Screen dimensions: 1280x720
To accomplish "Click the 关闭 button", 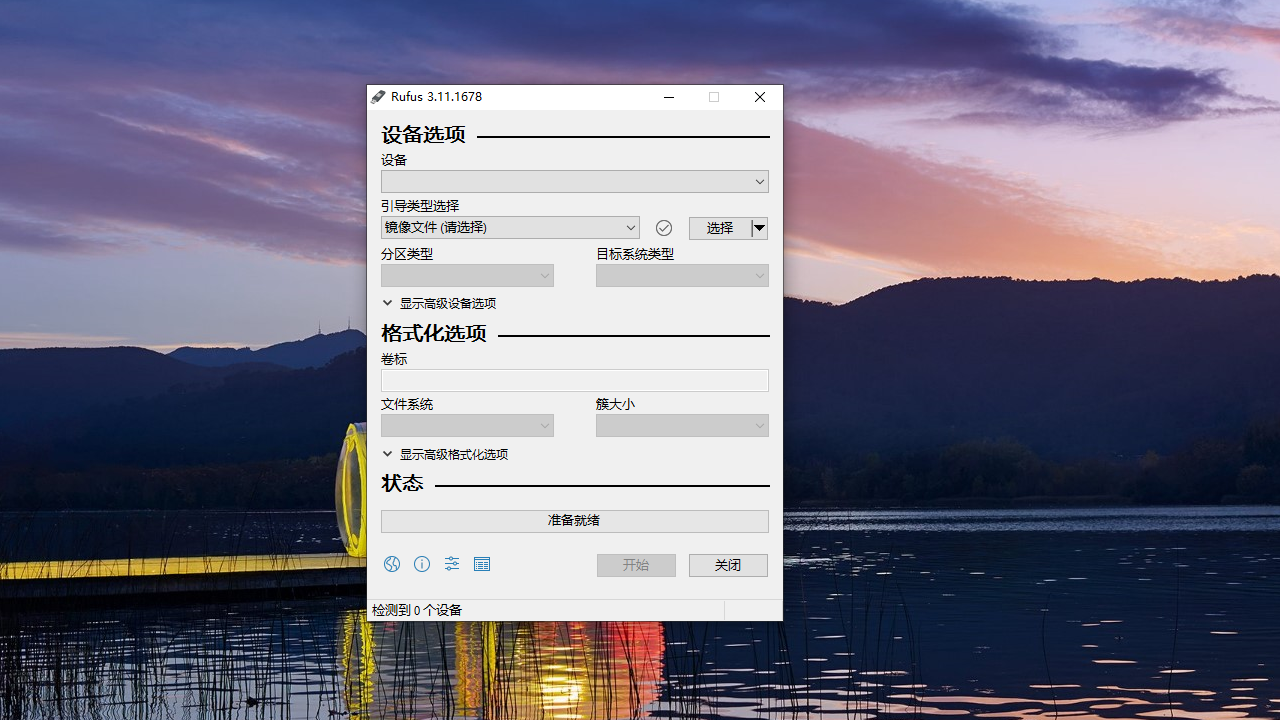I will pyautogui.click(x=728, y=565).
